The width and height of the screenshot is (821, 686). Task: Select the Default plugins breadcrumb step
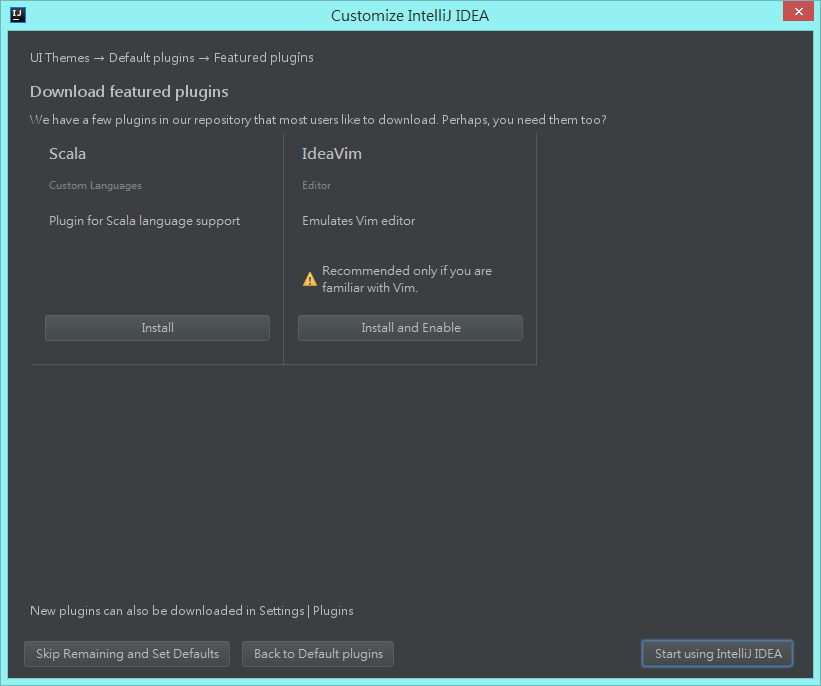(151, 58)
